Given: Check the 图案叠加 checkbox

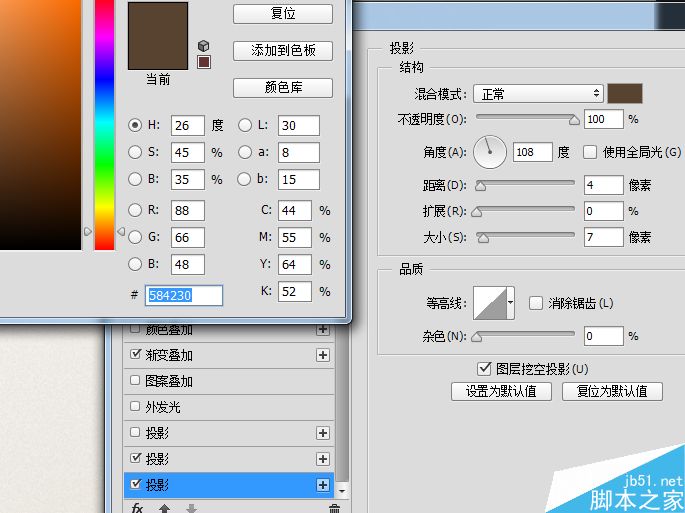Looking at the screenshot, I should (135, 380).
